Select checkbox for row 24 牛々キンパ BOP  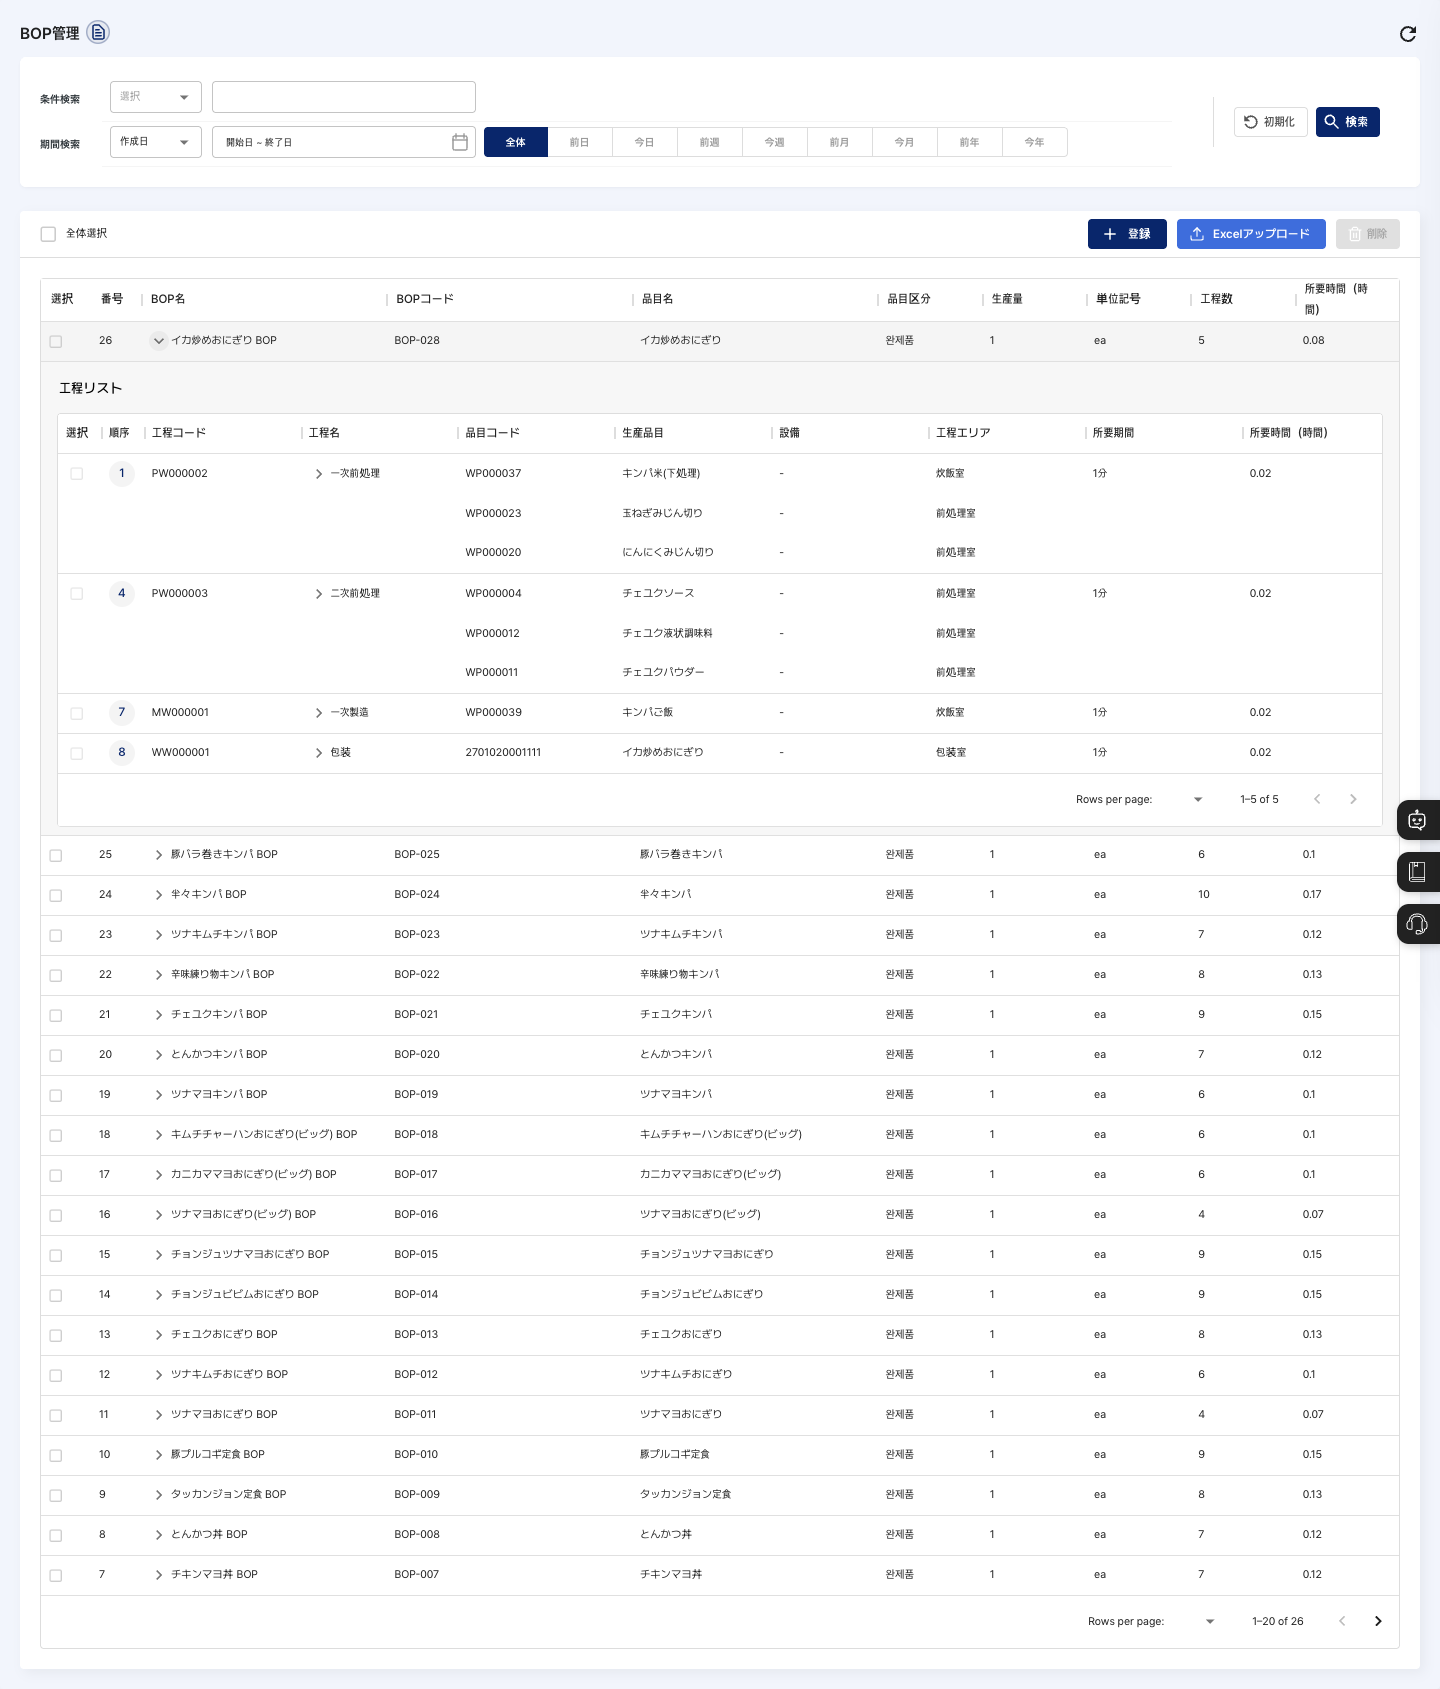(x=56, y=895)
